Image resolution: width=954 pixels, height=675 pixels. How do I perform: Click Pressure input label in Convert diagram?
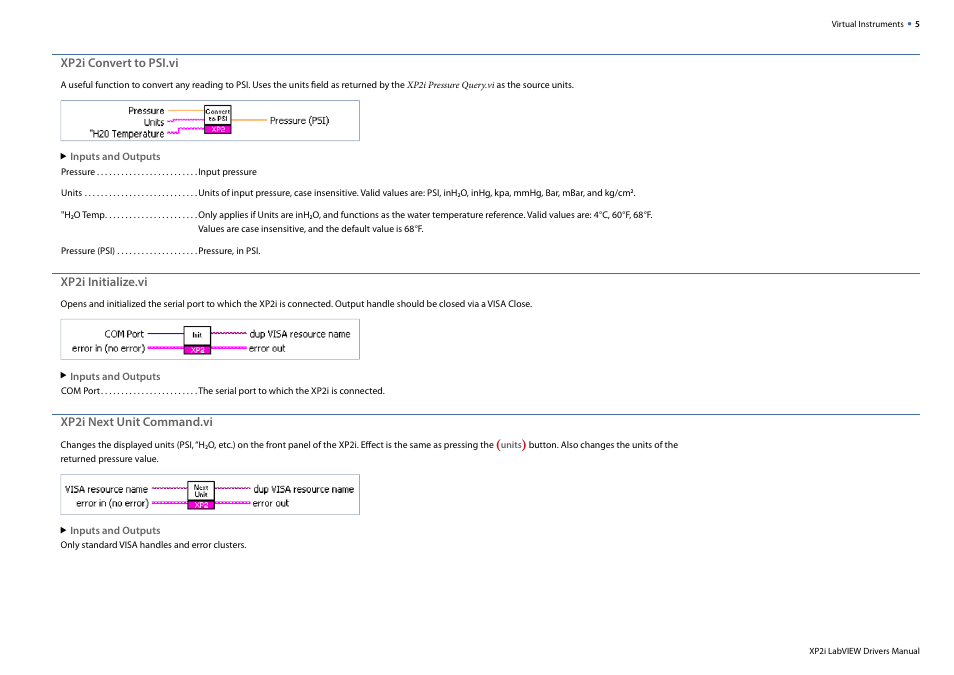pos(146,111)
